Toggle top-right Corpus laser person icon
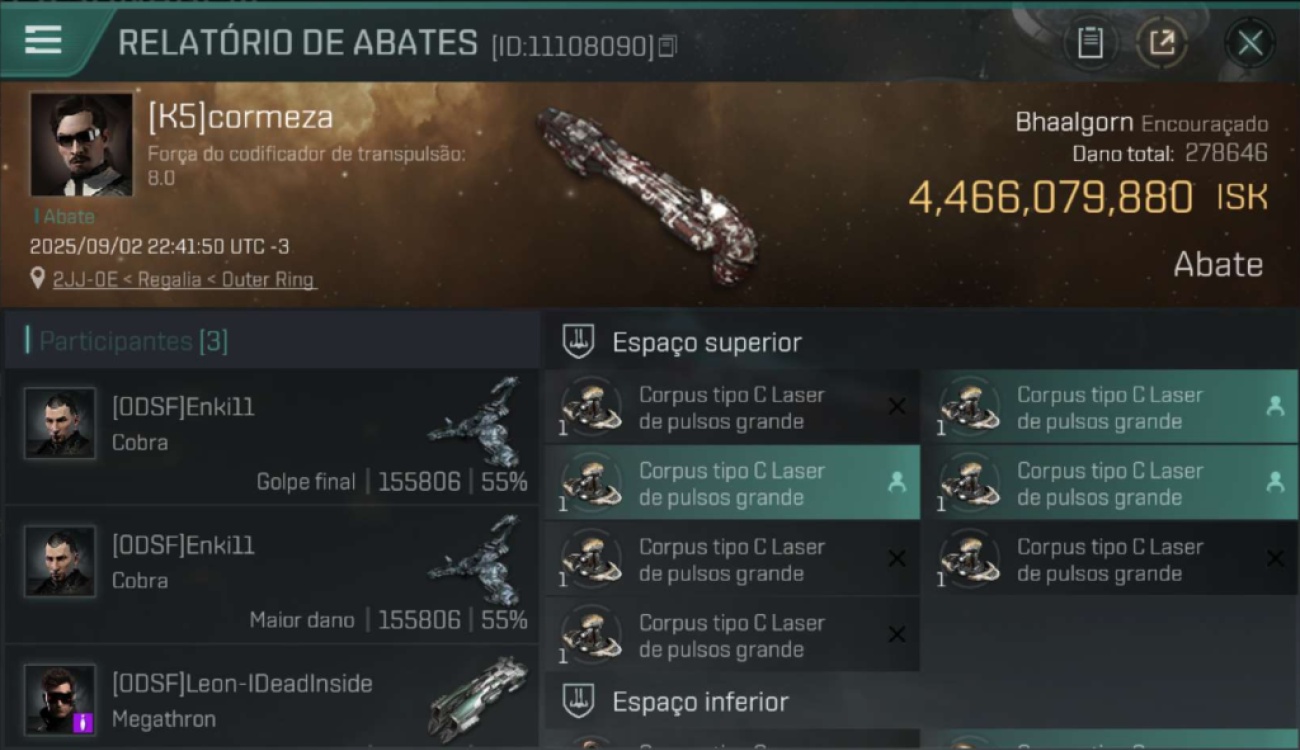 pyautogui.click(x=1275, y=407)
